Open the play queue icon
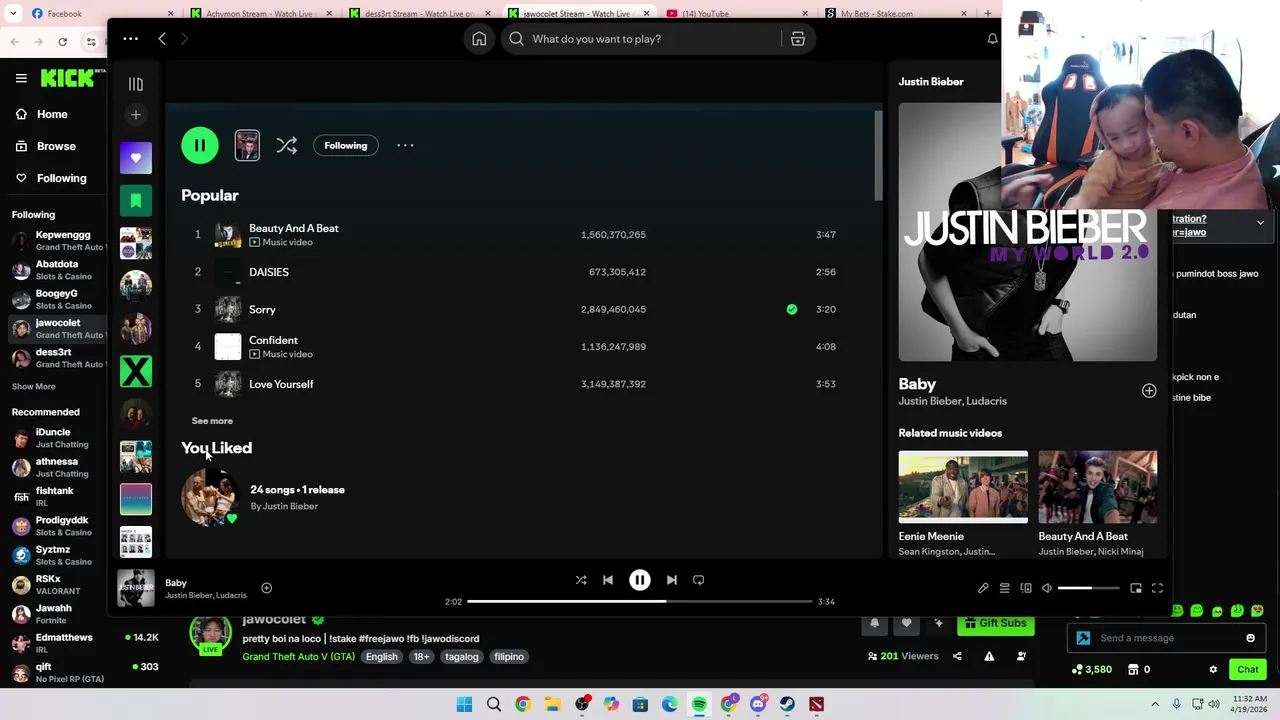1280x720 pixels. (1005, 588)
